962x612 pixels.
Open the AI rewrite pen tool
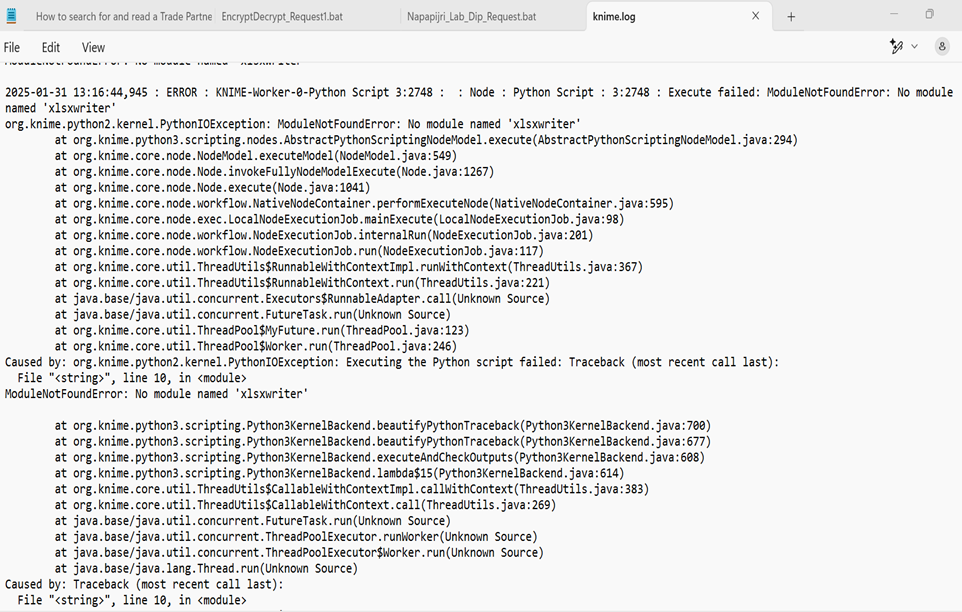click(x=896, y=46)
